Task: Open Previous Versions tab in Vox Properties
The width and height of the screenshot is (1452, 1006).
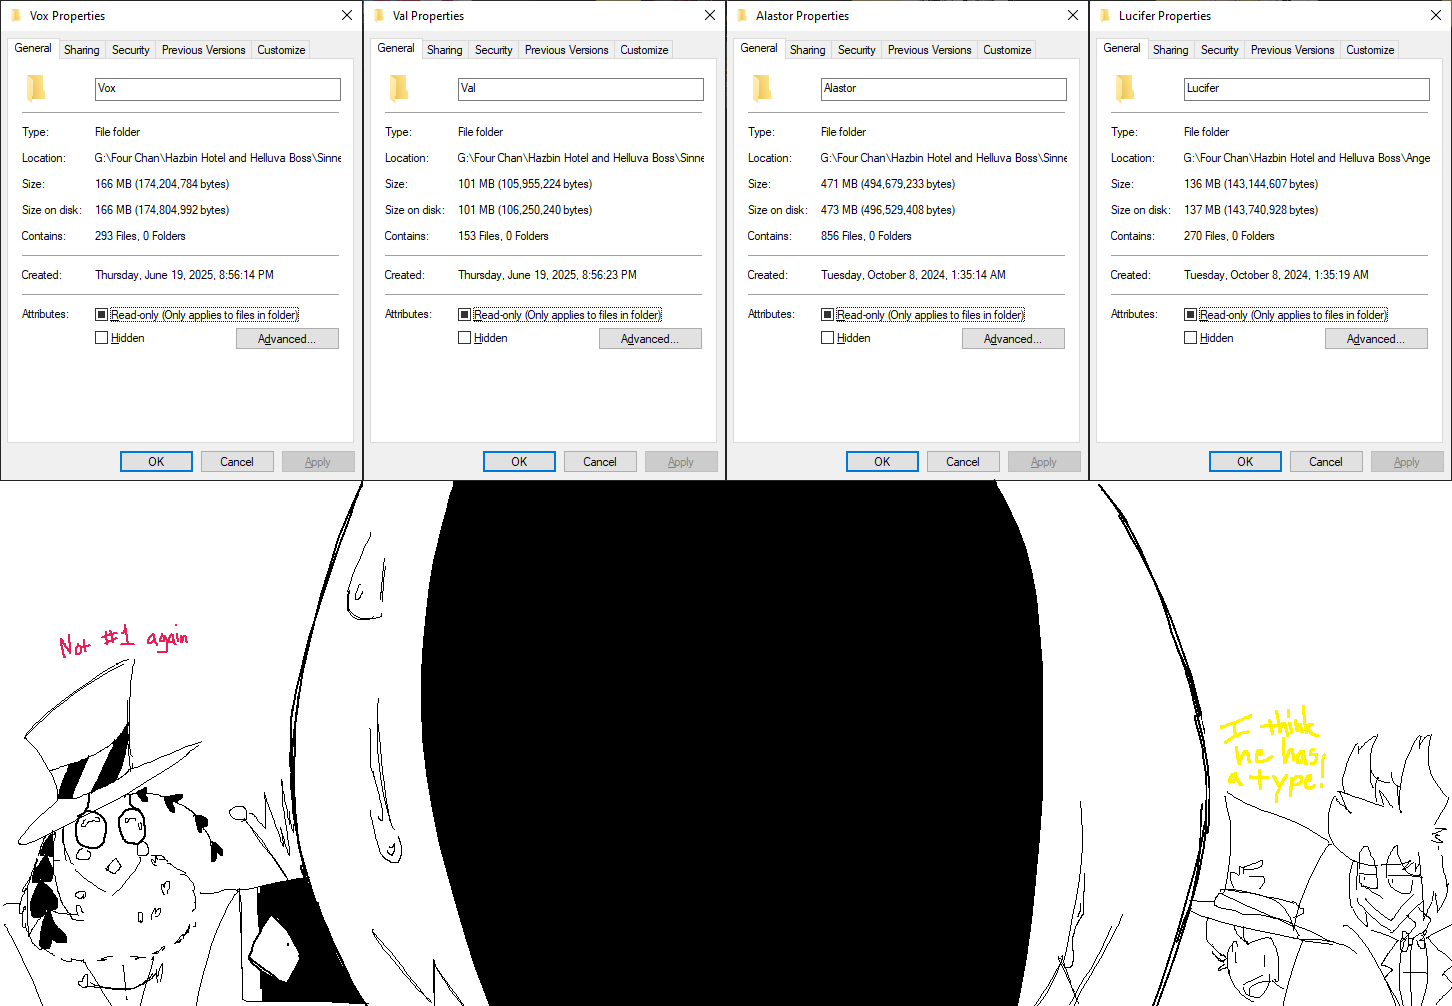Action: (204, 50)
